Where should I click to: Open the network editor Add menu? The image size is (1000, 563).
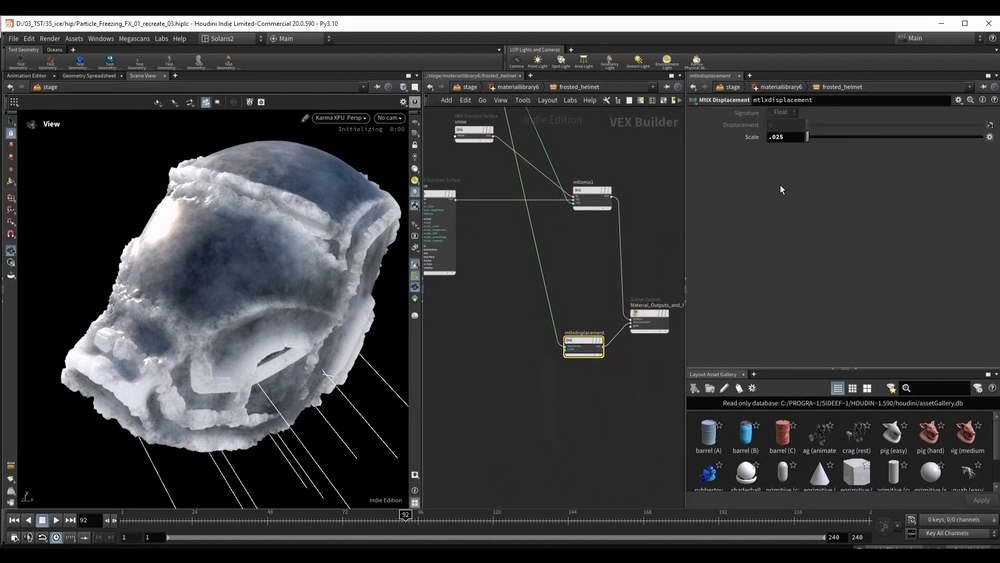click(446, 100)
